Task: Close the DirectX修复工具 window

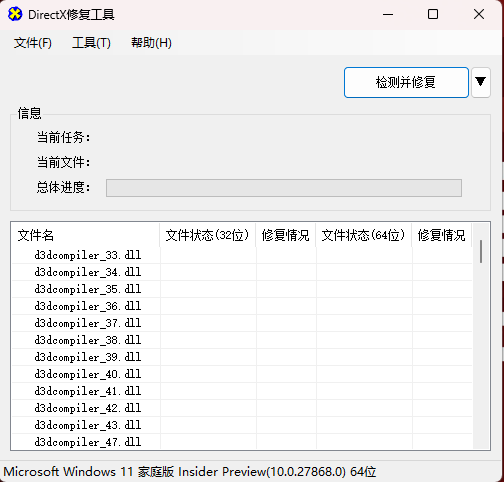Action: coord(479,14)
